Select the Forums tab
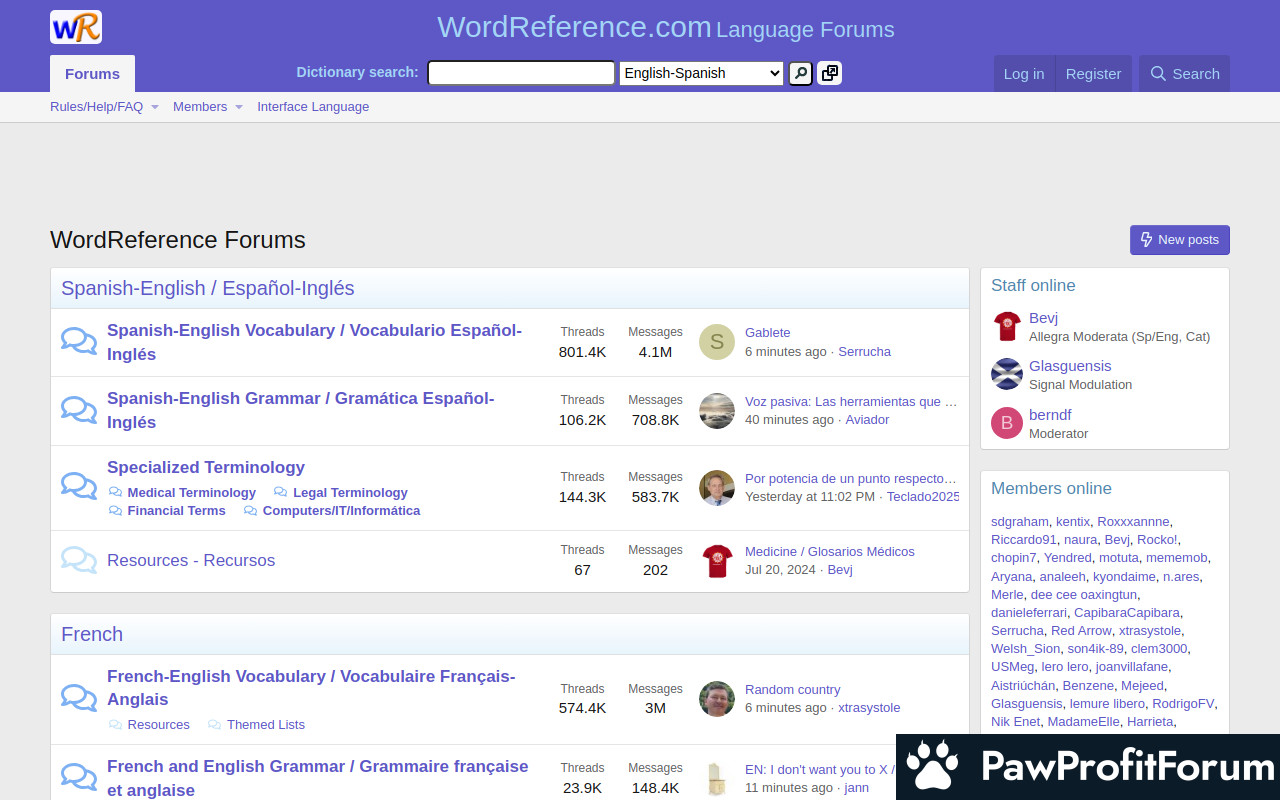The height and width of the screenshot is (800, 1280). click(92, 73)
